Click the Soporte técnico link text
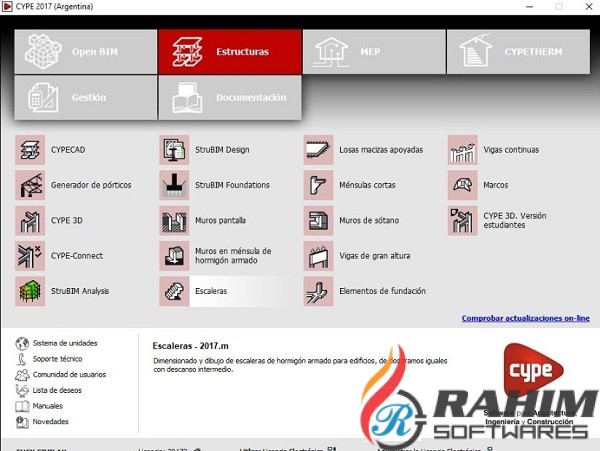 (x=57, y=359)
